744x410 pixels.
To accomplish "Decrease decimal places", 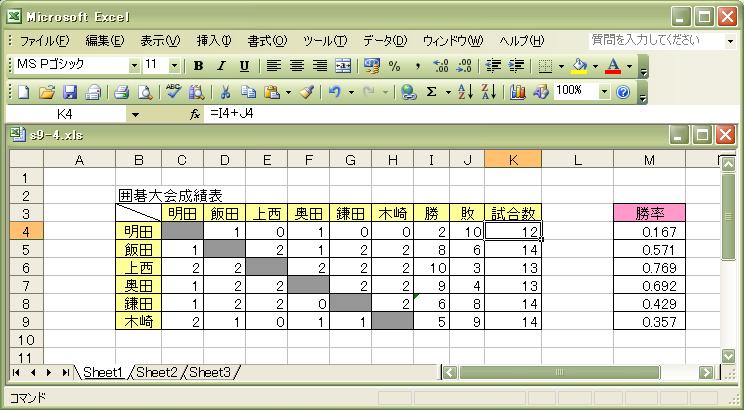I will pyautogui.click(x=464, y=66).
